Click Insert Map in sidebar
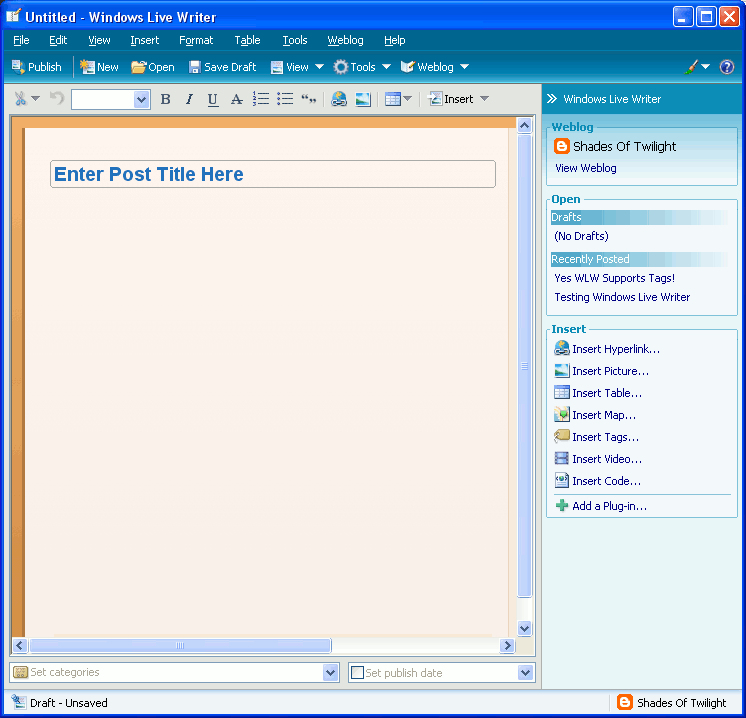This screenshot has height=718, width=746. click(x=595, y=415)
